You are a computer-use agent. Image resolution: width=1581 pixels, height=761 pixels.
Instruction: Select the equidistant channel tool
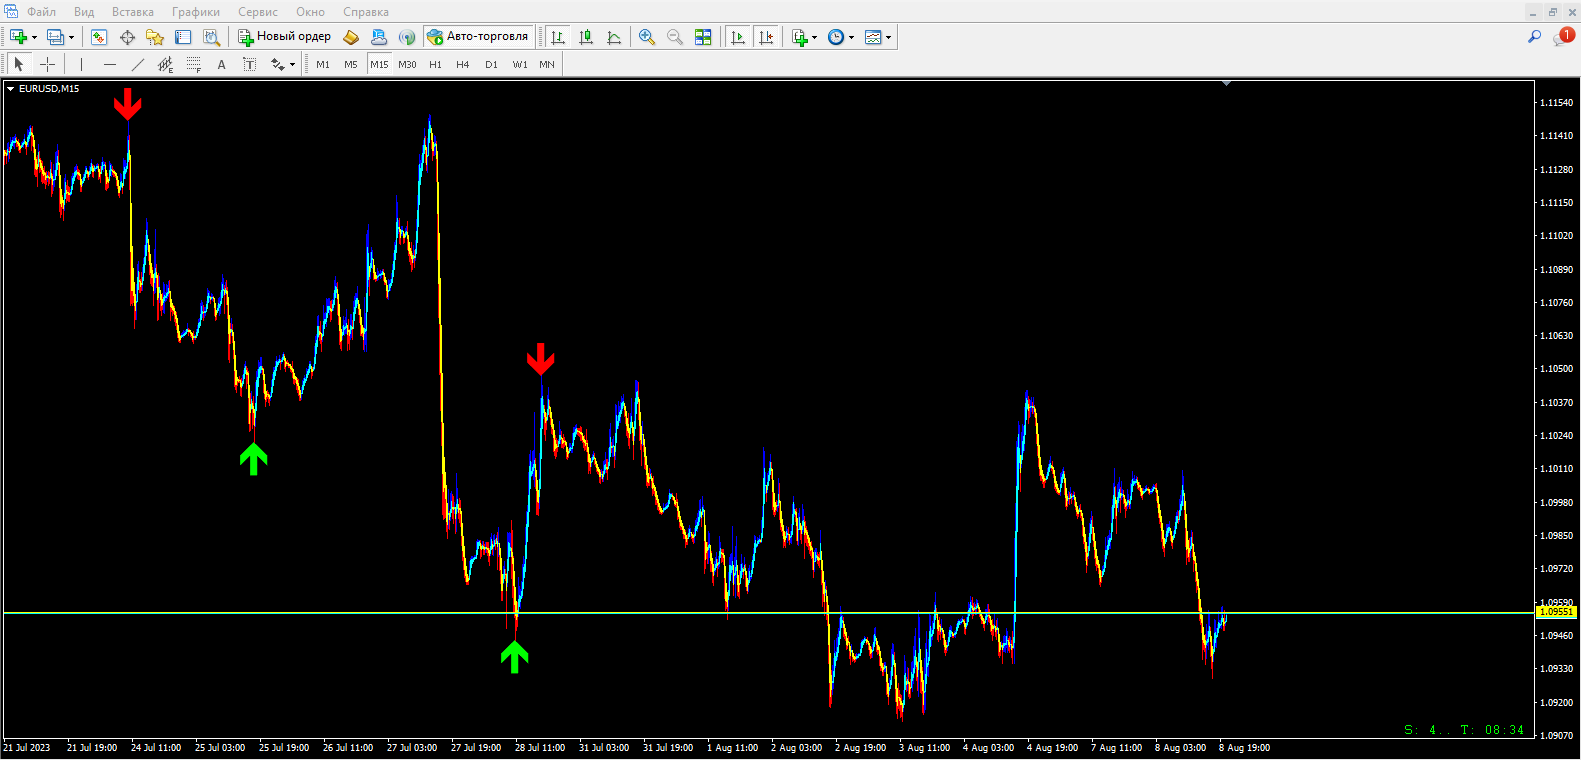[x=166, y=64]
